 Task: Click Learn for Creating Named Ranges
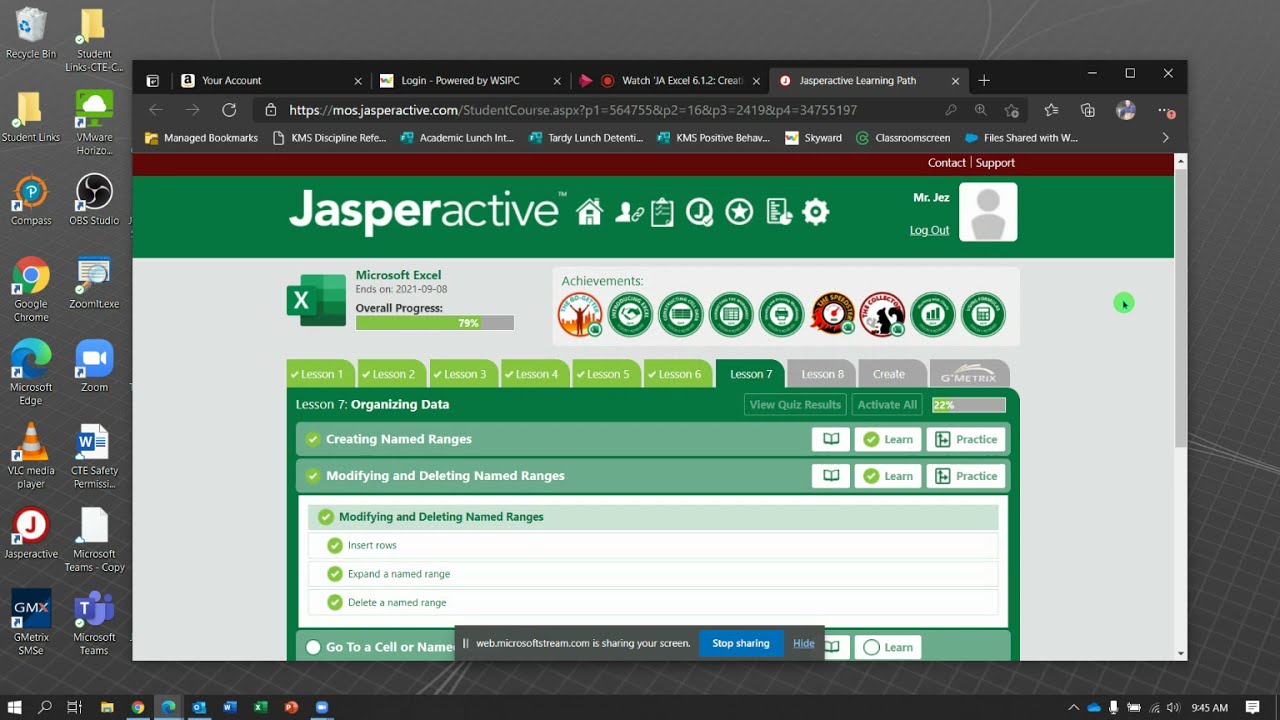click(888, 439)
